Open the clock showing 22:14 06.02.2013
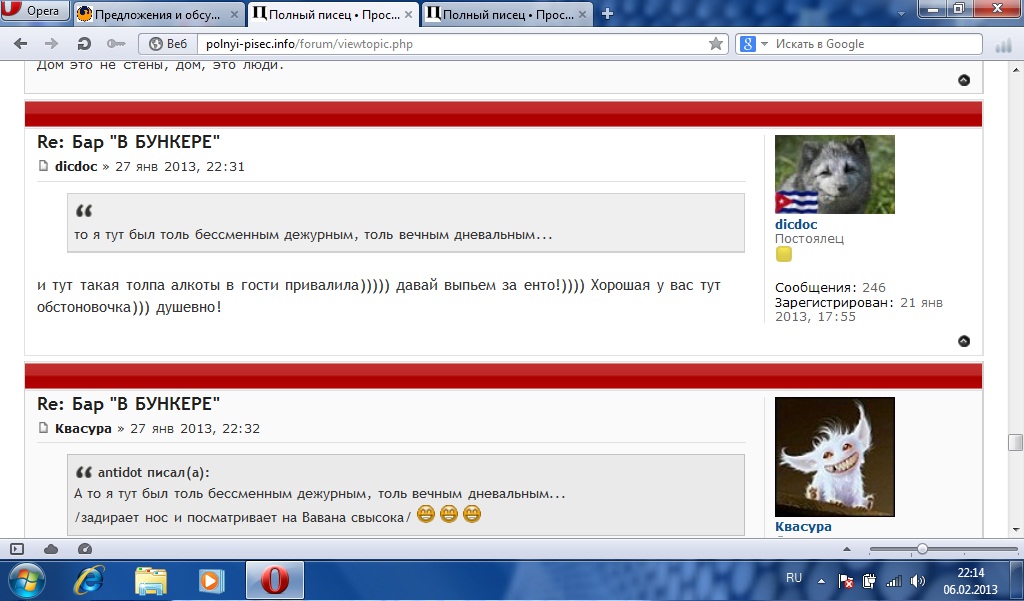This screenshot has width=1024, height=601. tap(970, 581)
